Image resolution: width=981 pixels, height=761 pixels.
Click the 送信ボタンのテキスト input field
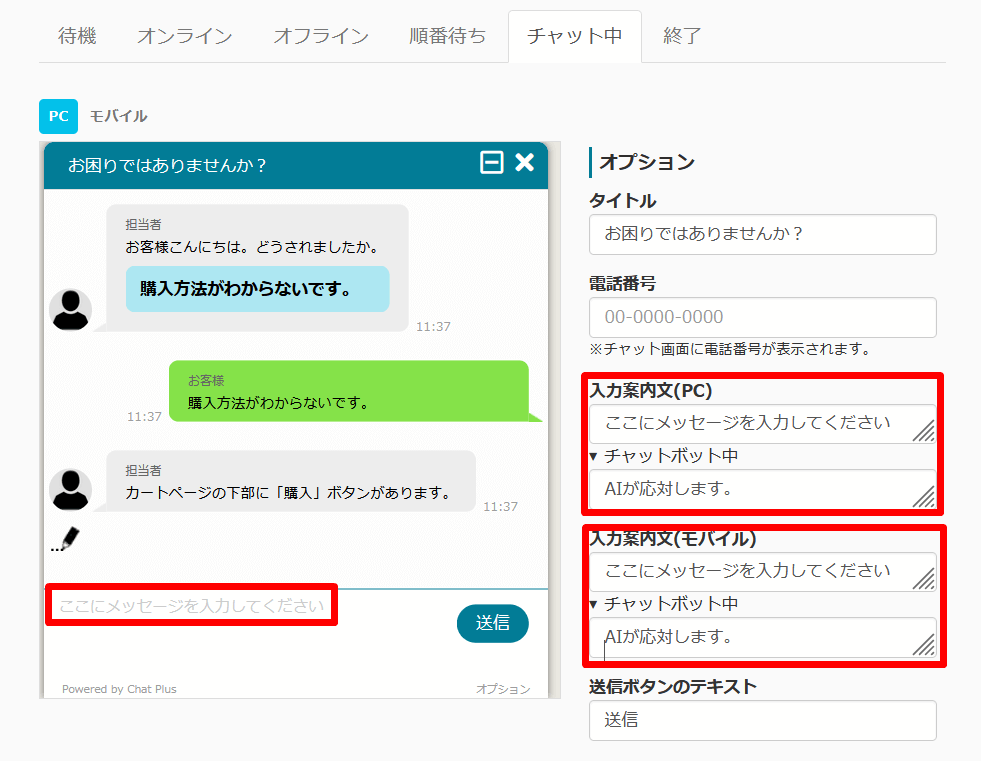click(763, 720)
